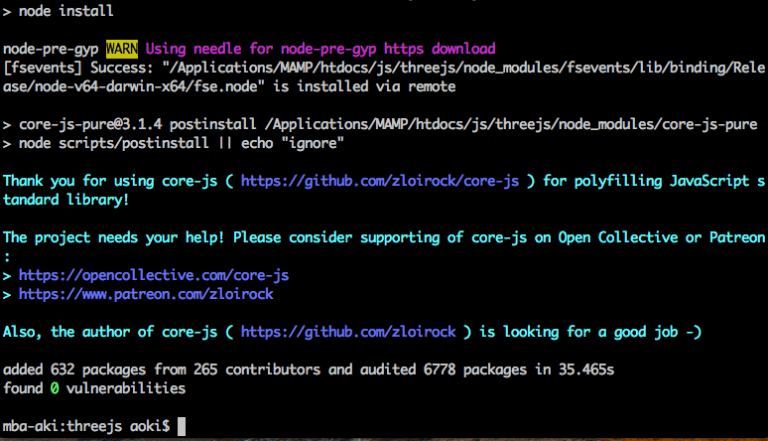Click the magenta "Using needle" warning message
Image resolution: width=768 pixels, height=441 pixels.
coord(320,48)
